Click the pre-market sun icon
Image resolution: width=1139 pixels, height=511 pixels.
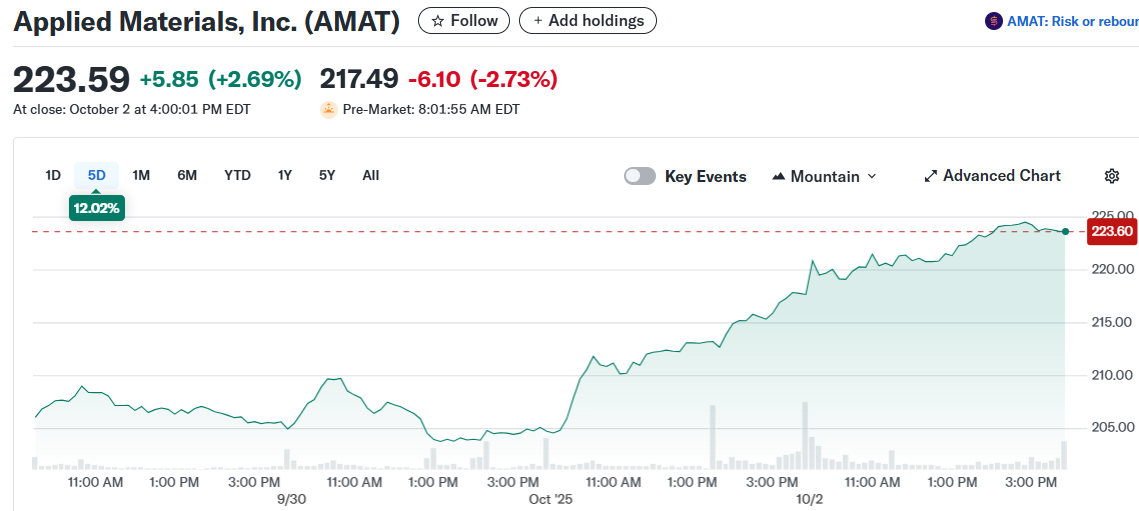[328, 110]
